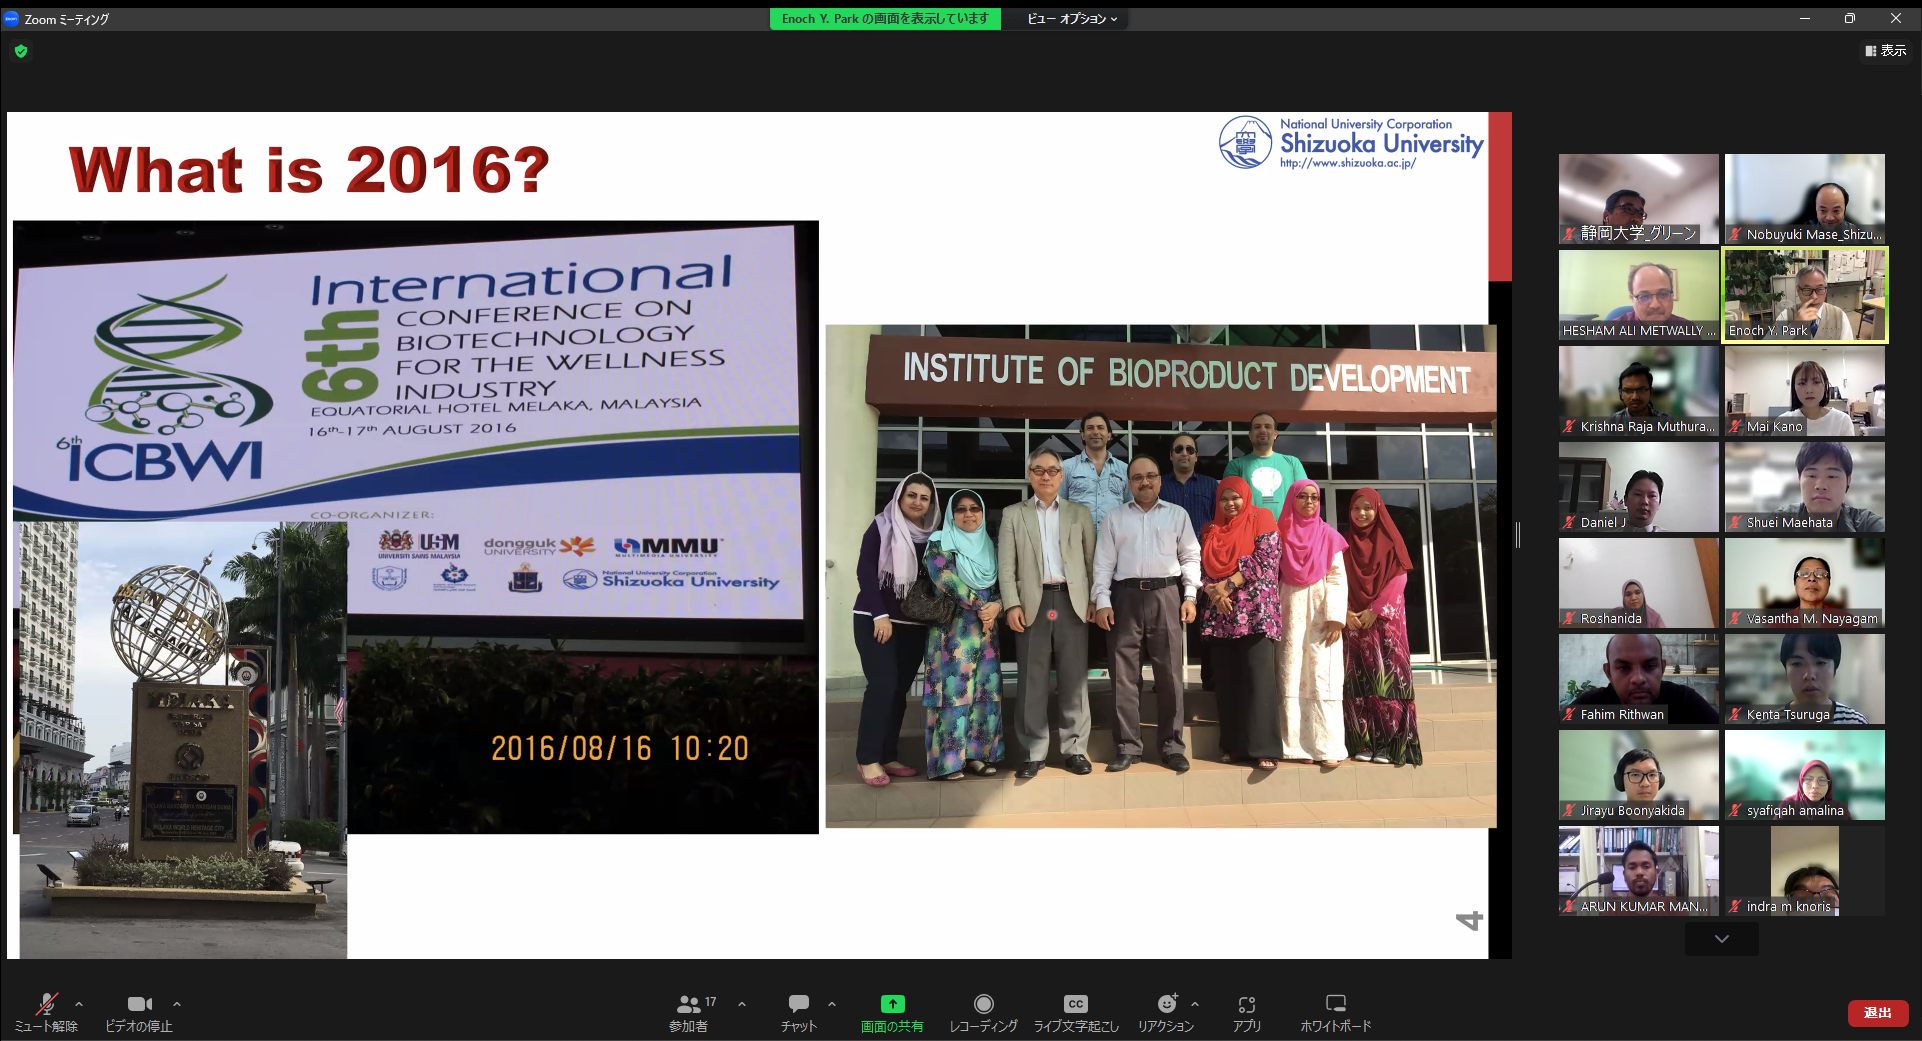Viewport: 1922px width, 1041px height.
Task: Open the 表示 view layout button
Action: click(x=1885, y=50)
